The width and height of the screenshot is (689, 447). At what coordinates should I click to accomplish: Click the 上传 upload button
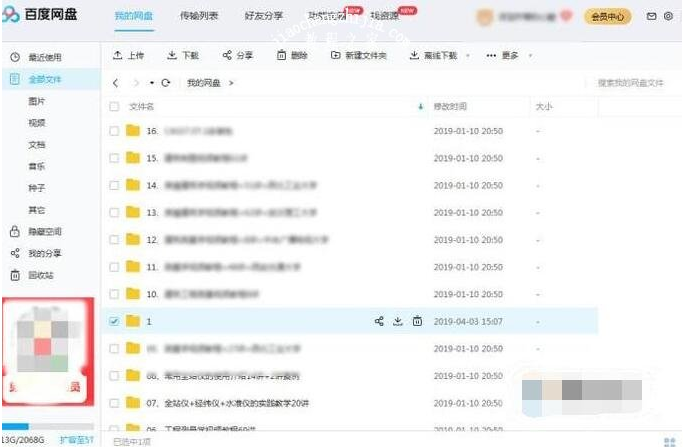tap(128, 55)
